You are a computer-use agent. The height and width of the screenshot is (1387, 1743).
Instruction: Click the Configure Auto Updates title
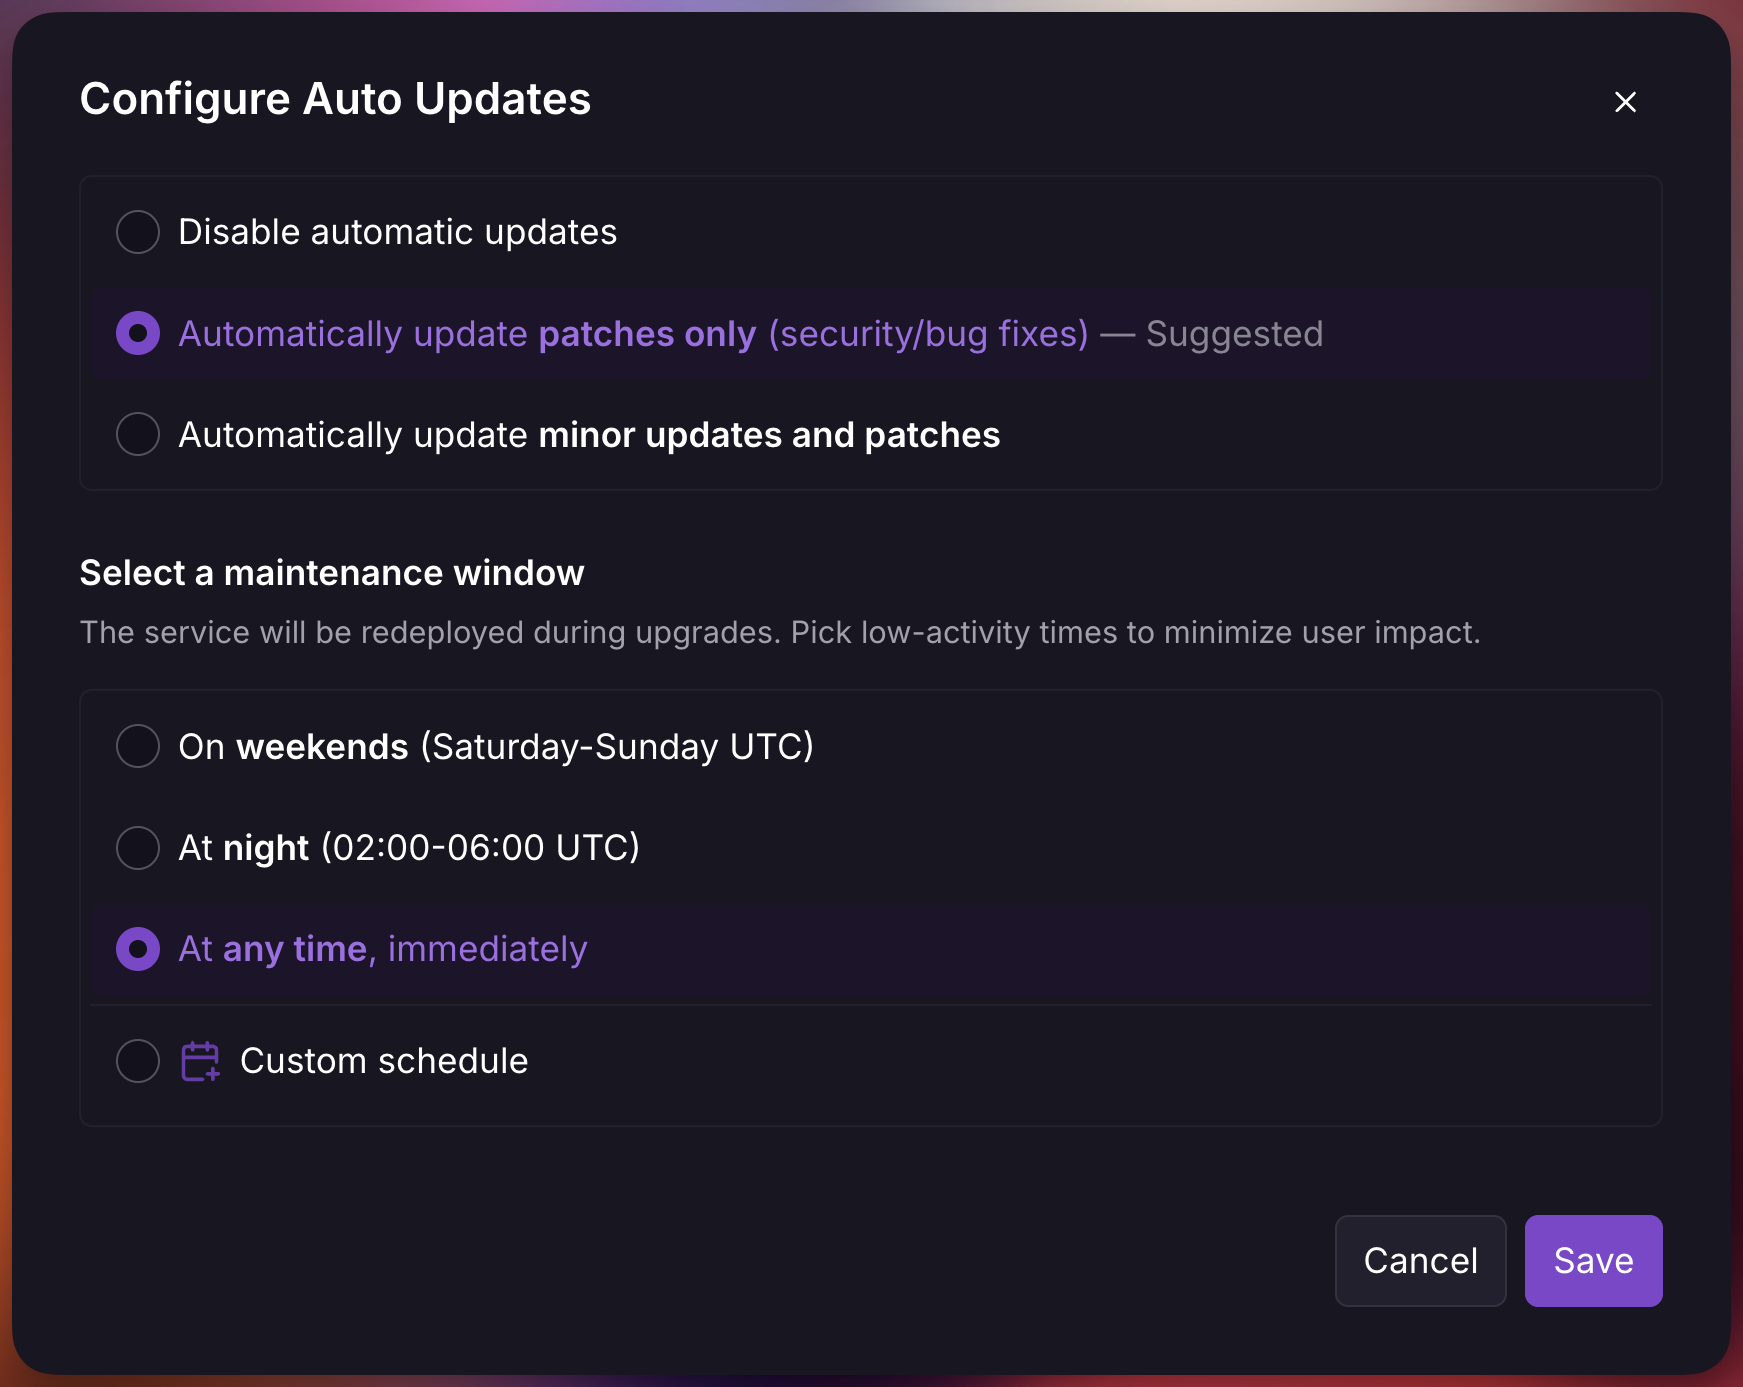(335, 99)
